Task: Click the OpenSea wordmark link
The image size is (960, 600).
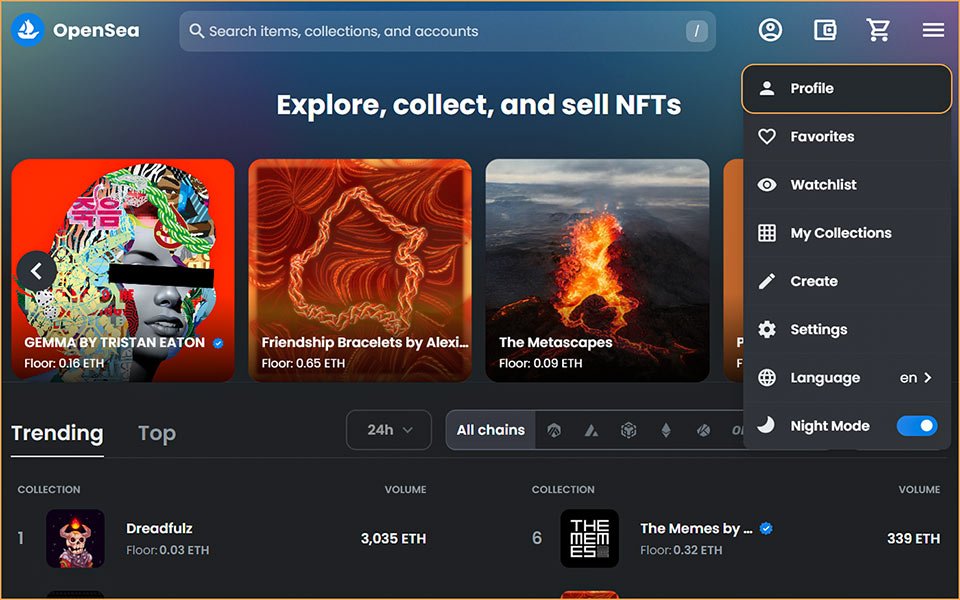Action: pyautogui.click(x=96, y=30)
